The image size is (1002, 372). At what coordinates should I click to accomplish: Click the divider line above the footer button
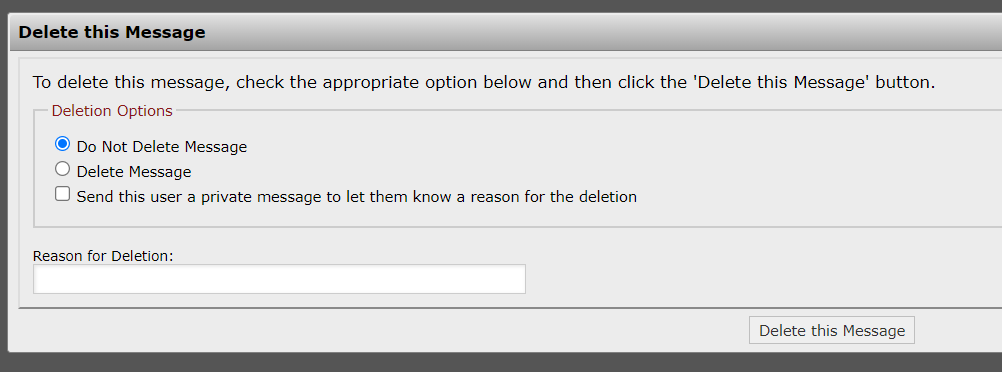[510, 308]
